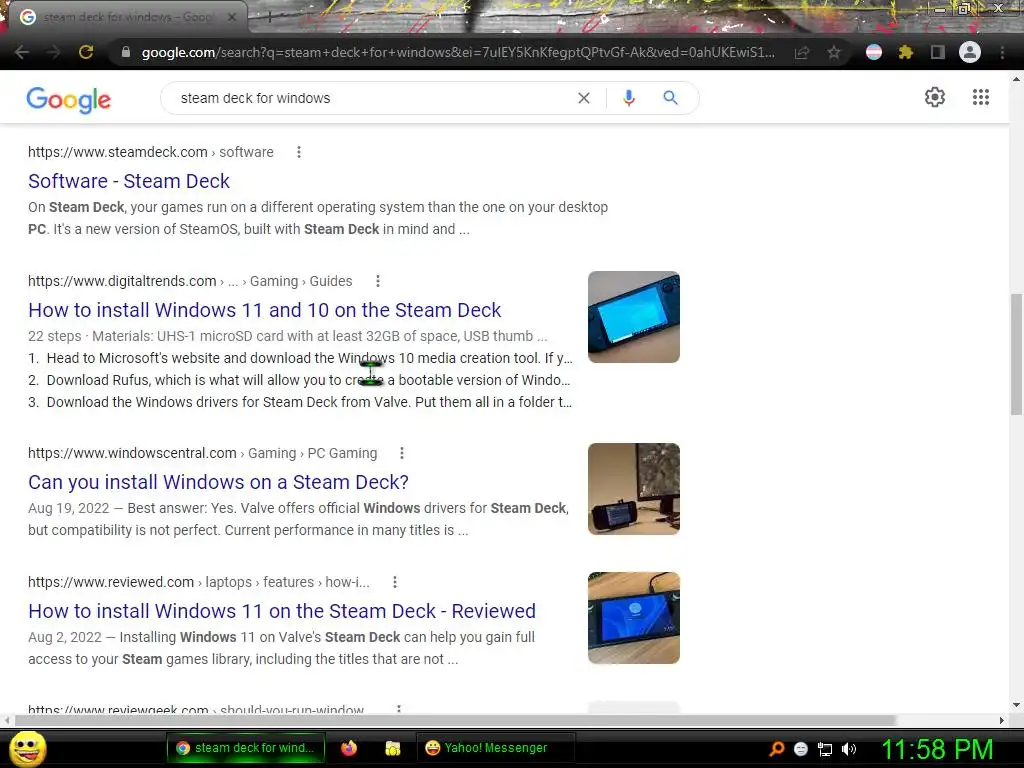Switch to the Yahoo! Messenger taskbar button
Viewport: 1024px width, 768px height.
496,748
